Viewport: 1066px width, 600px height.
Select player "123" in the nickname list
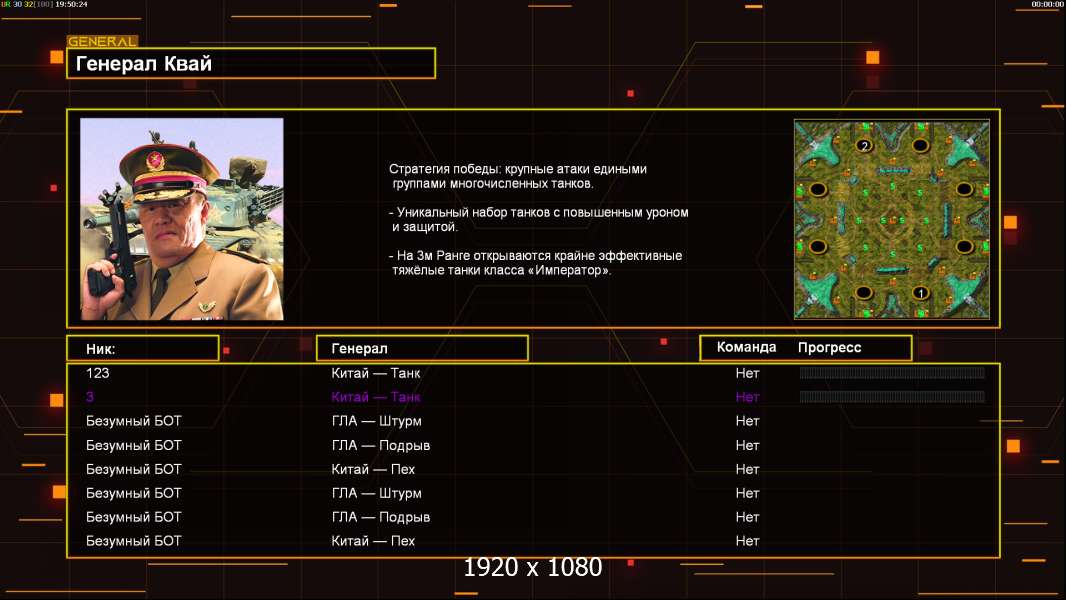point(98,373)
